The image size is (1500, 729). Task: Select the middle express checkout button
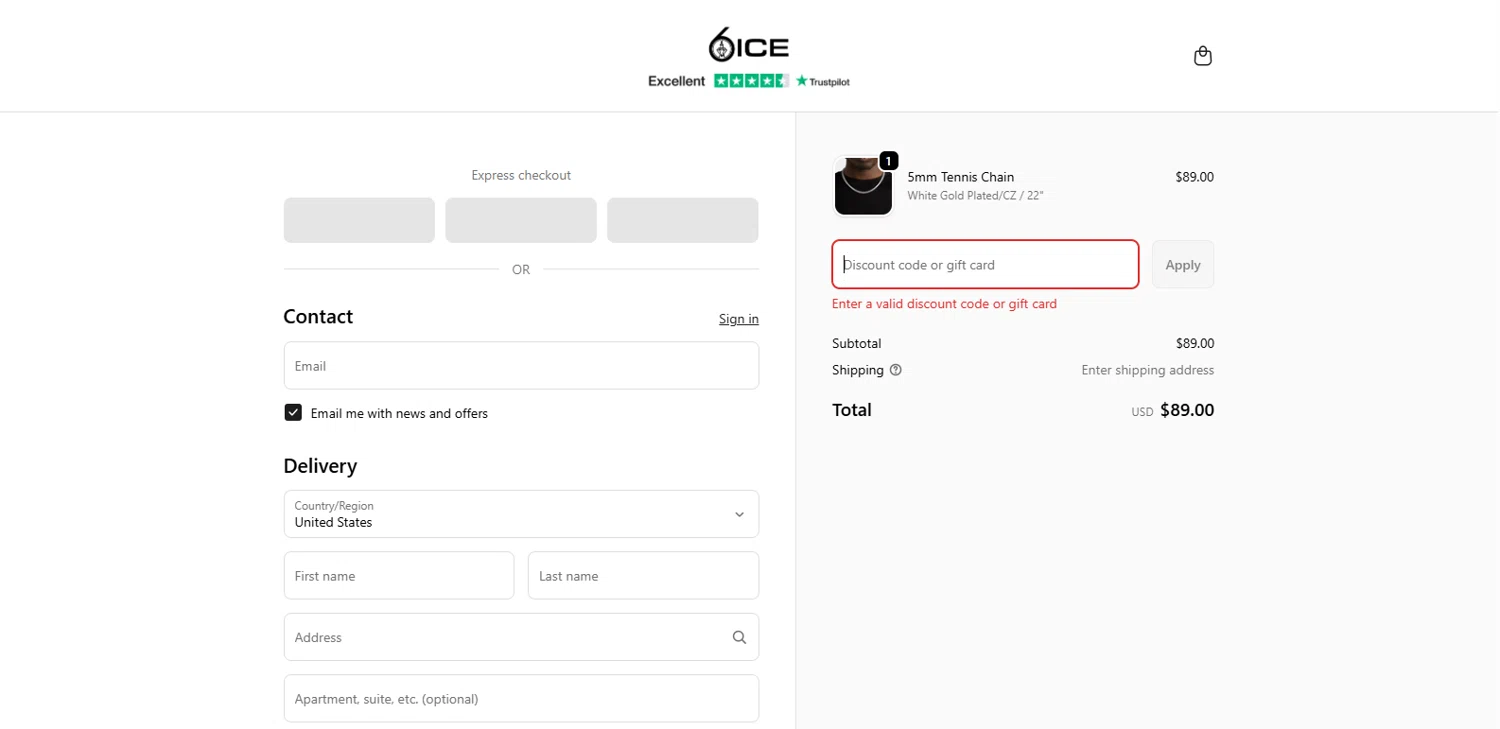point(521,220)
